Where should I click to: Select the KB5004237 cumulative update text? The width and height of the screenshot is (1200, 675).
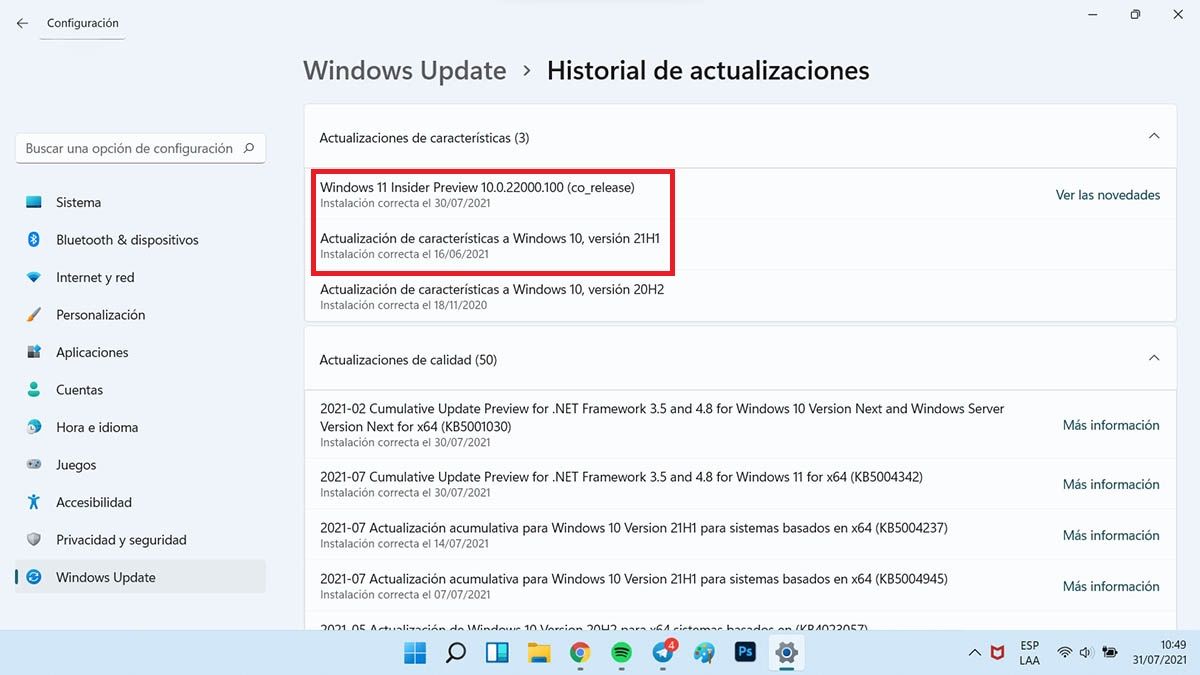point(634,527)
